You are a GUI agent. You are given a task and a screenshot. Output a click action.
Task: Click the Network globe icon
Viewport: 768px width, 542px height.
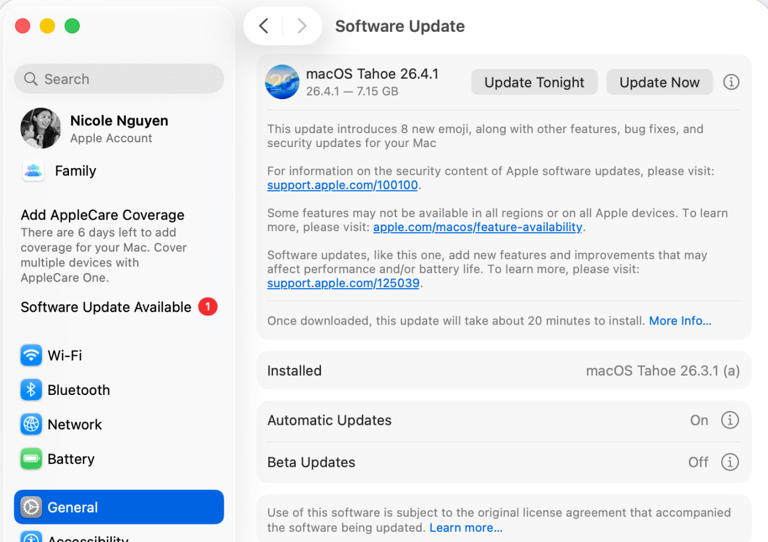[x=31, y=424]
